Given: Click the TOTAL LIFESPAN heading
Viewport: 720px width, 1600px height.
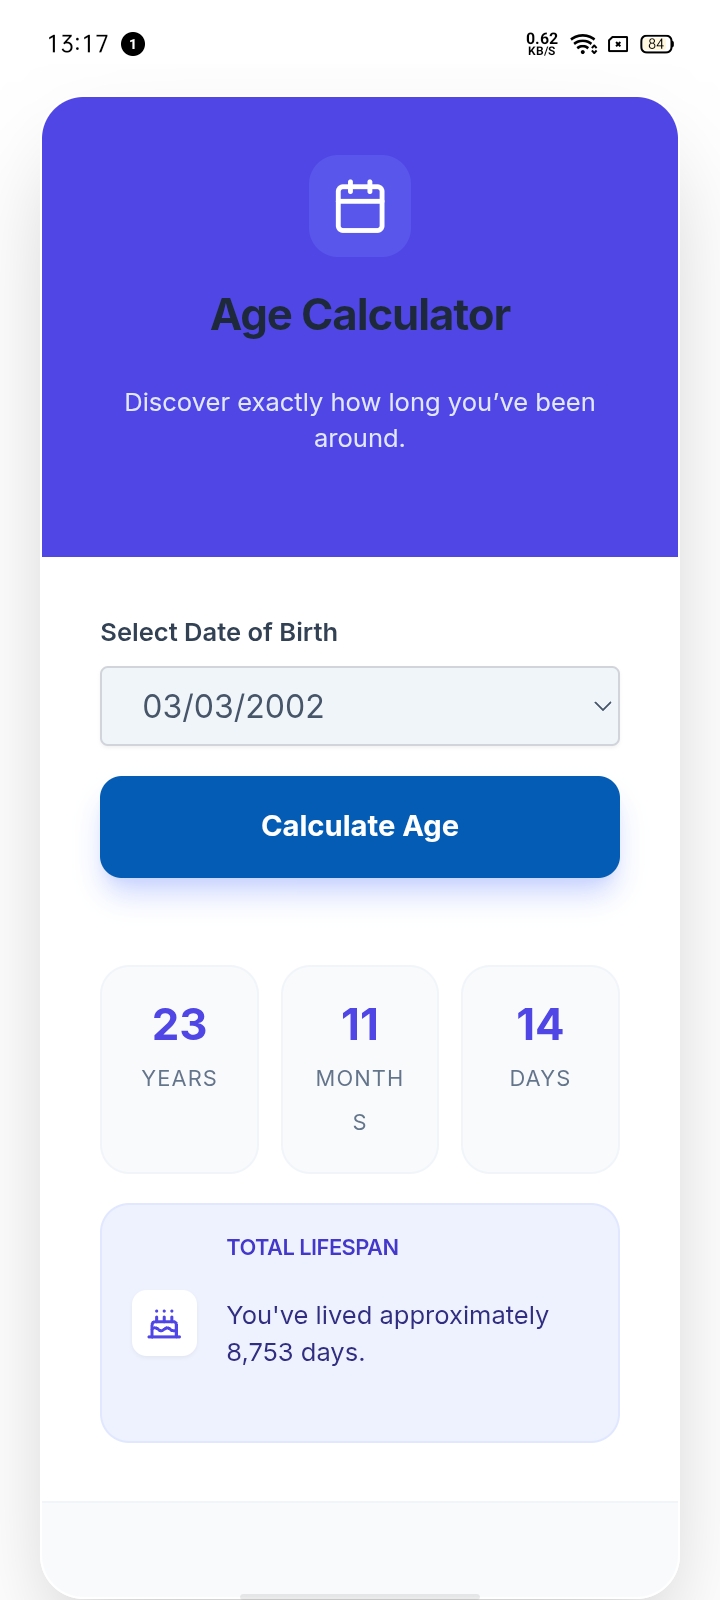Looking at the screenshot, I should tap(312, 1247).
